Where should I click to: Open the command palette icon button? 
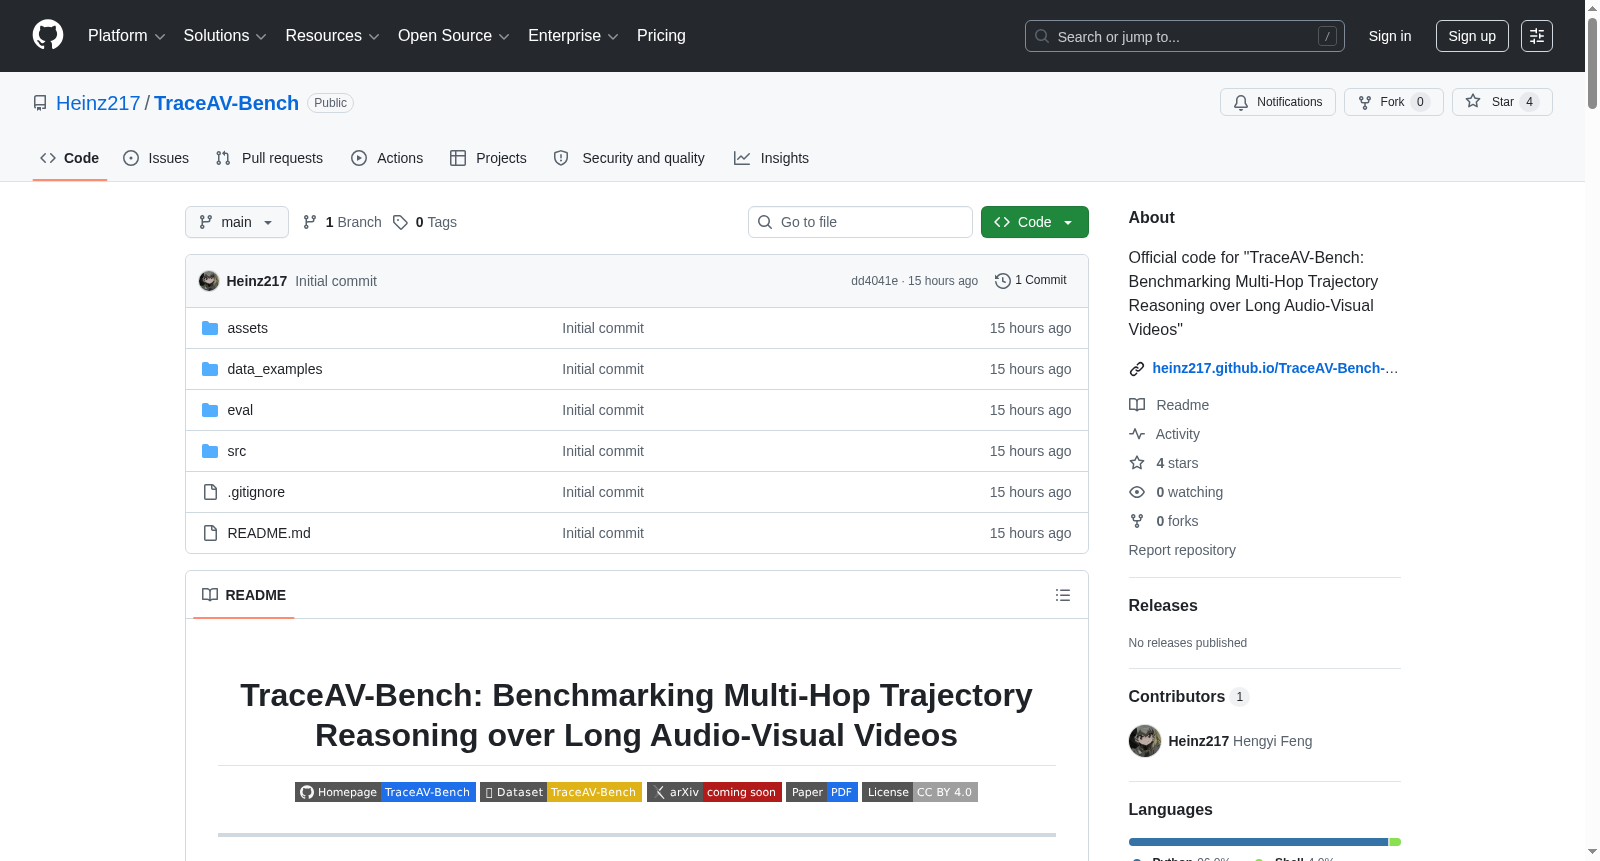coord(1537,36)
